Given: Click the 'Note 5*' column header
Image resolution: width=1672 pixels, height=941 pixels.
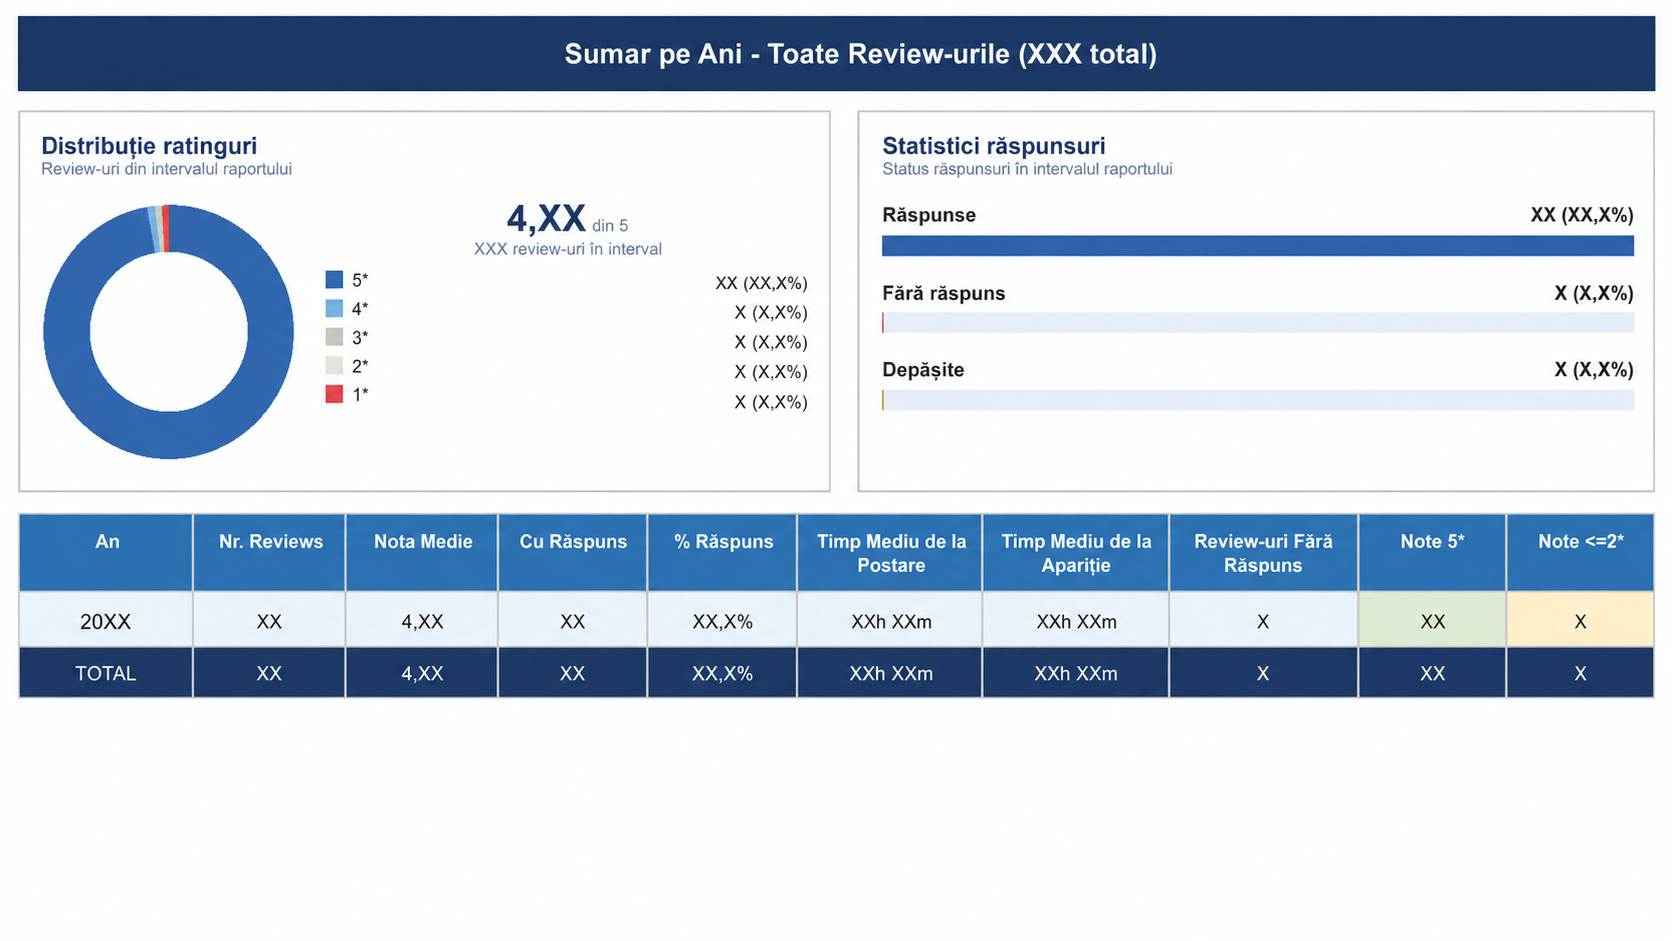Looking at the screenshot, I should tap(1432, 552).
